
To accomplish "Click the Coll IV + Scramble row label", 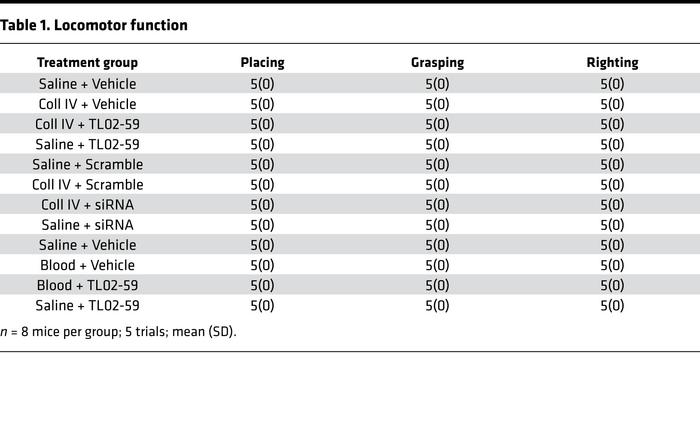I will point(87,185).
